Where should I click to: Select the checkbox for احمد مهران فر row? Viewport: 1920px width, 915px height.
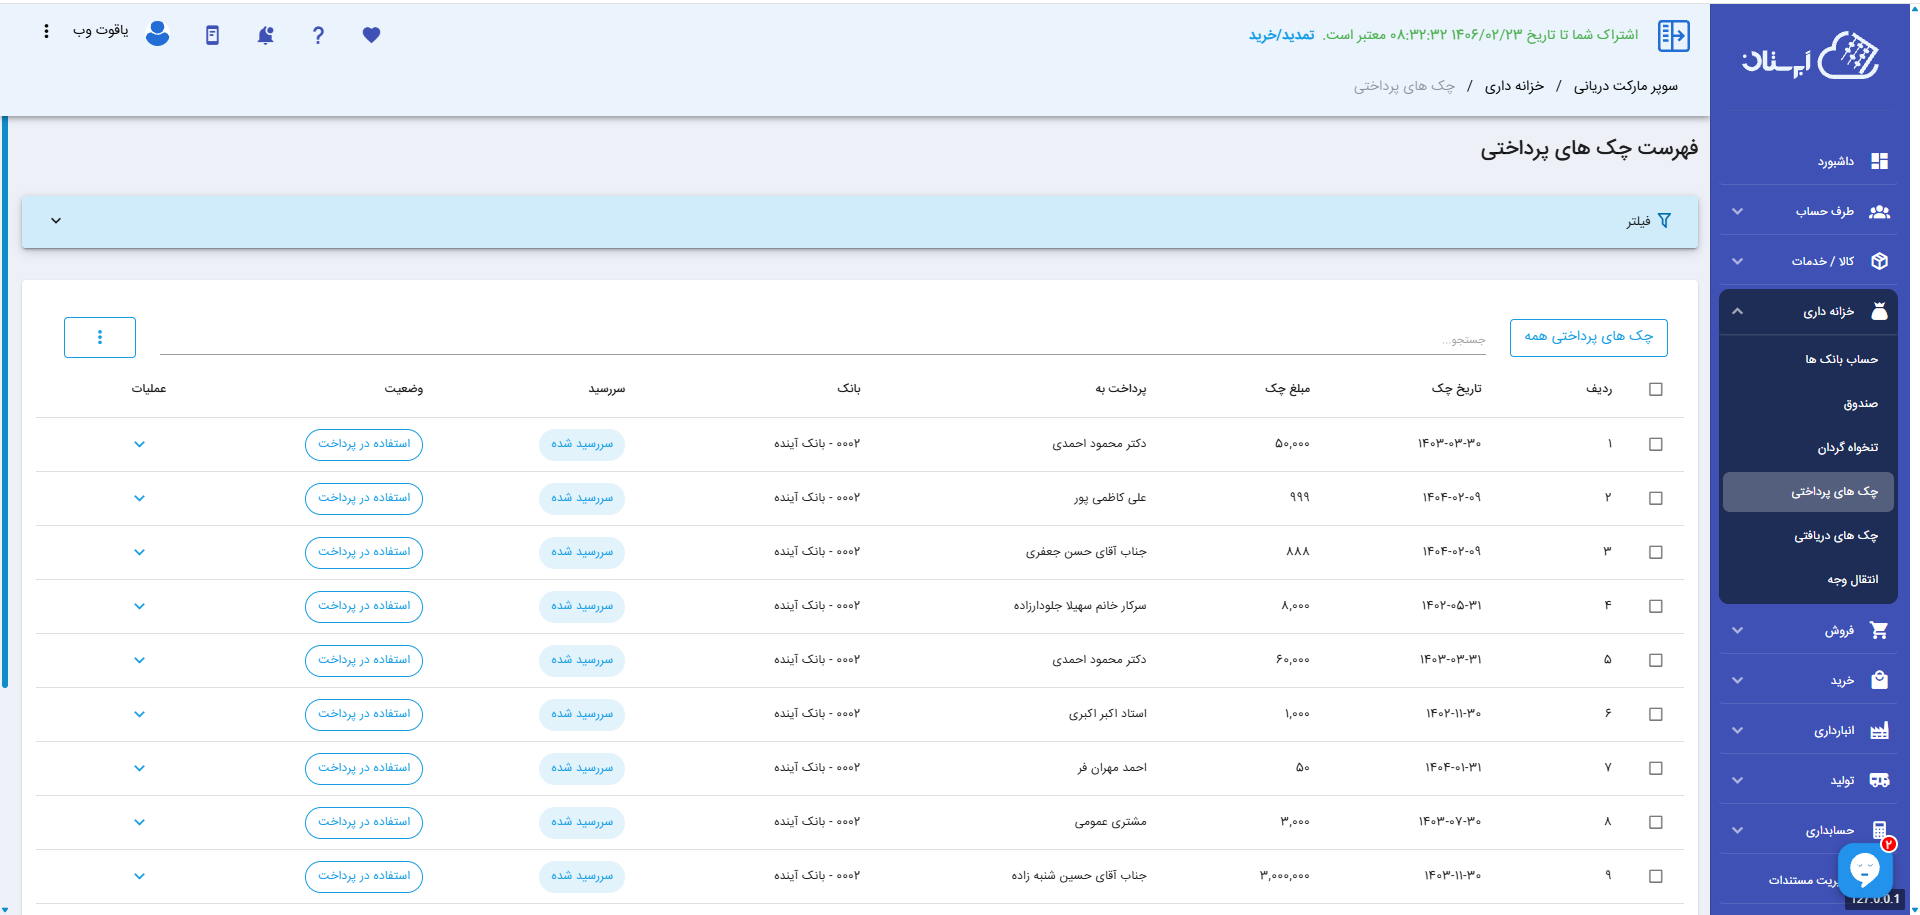click(1656, 768)
